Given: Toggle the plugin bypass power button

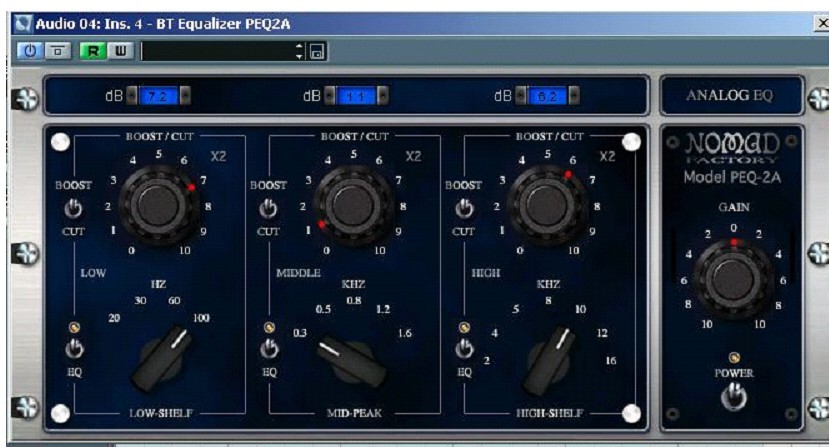Looking at the screenshot, I should (29, 50).
